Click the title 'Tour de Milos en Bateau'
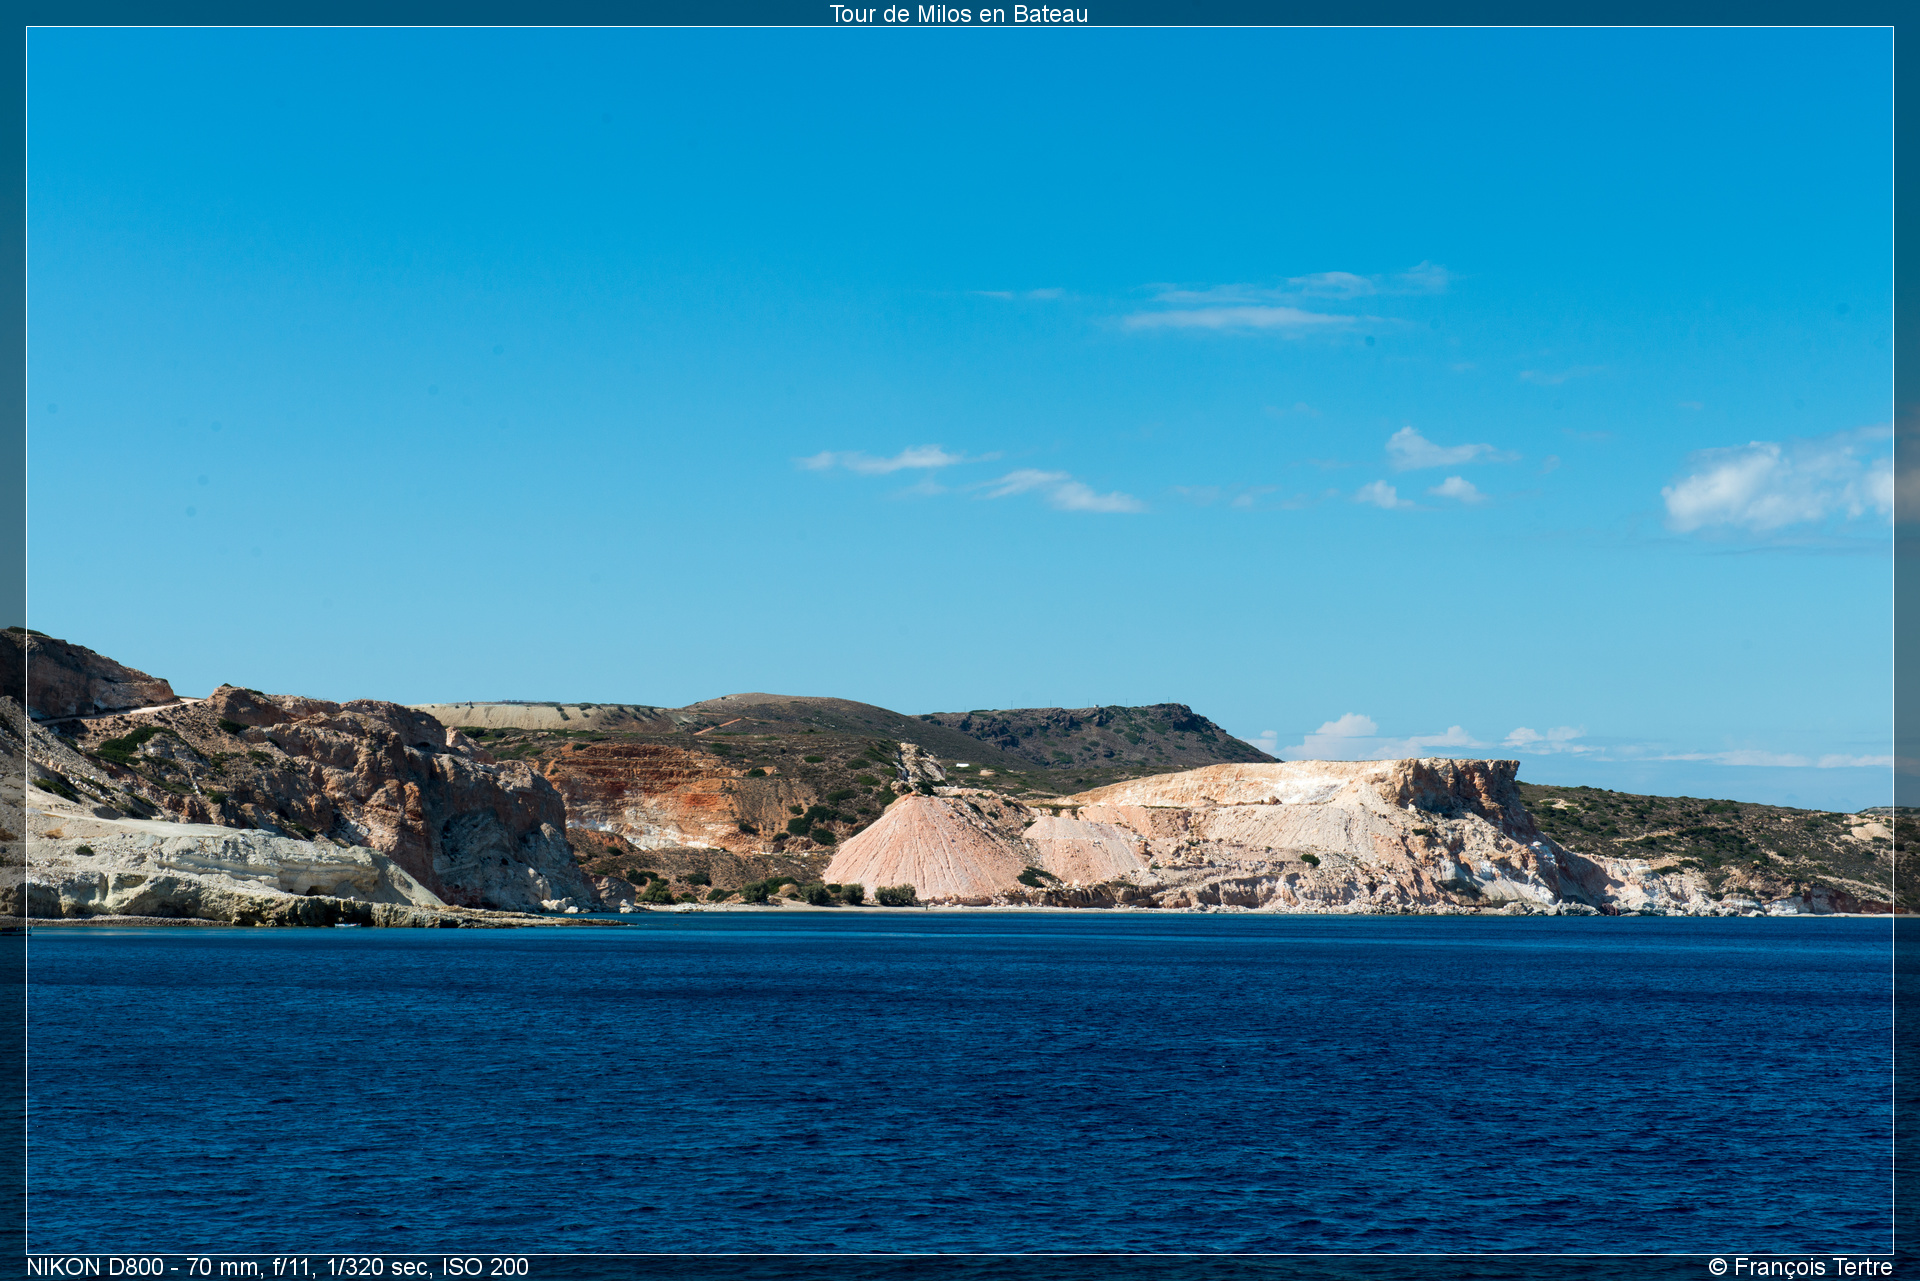The width and height of the screenshot is (1920, 1281). click(x=959, y=14)
